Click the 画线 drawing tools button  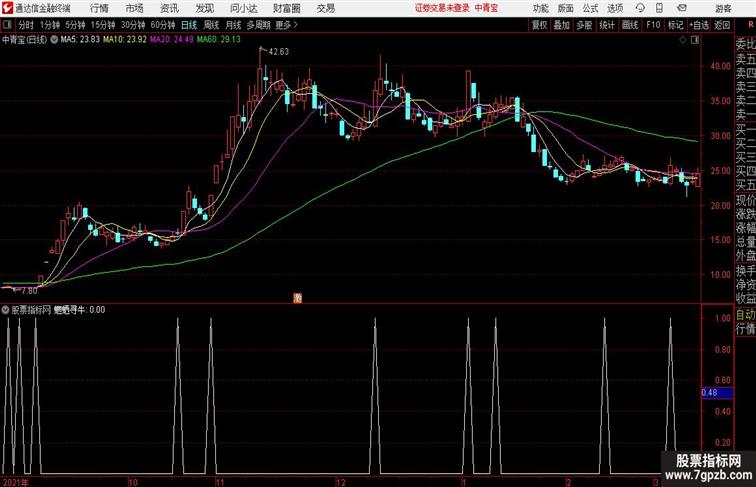click(630, 25)
